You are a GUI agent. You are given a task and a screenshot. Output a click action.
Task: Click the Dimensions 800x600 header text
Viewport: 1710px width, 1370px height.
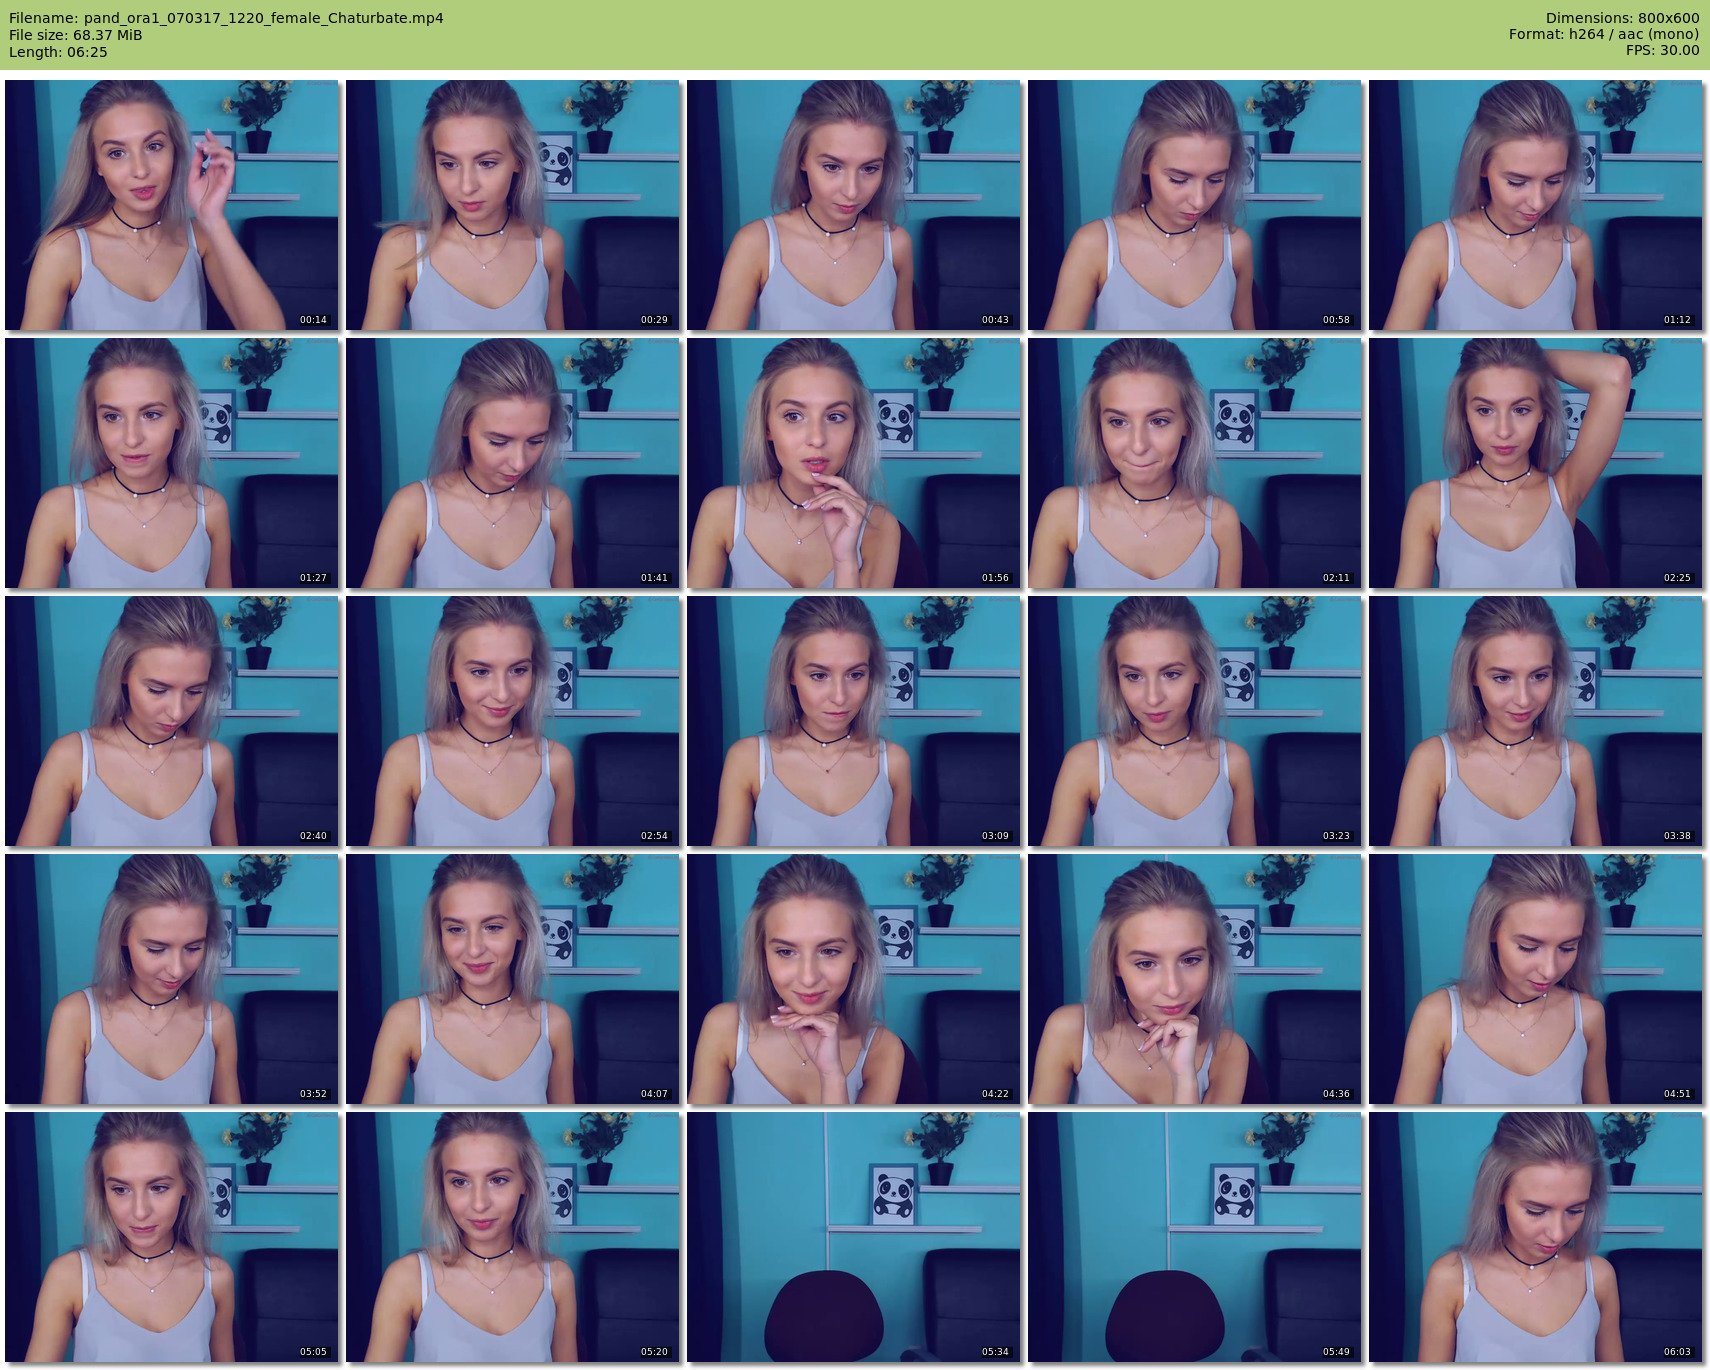[1622, 18]
